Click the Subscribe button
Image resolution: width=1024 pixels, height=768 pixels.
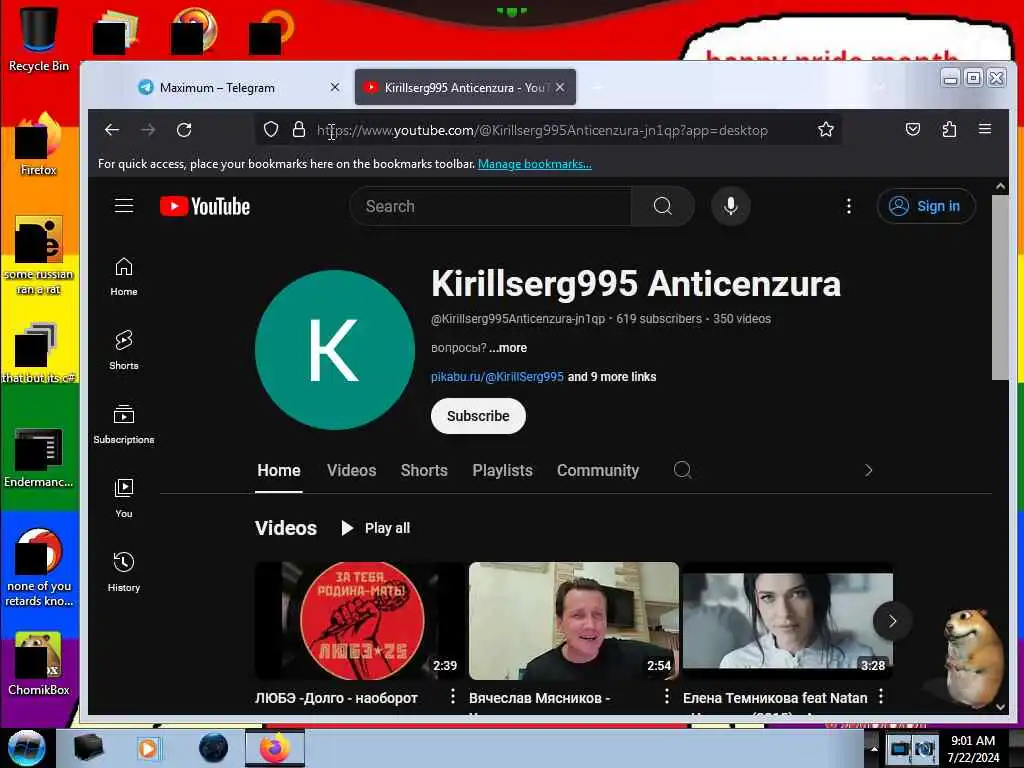[478, 416]
